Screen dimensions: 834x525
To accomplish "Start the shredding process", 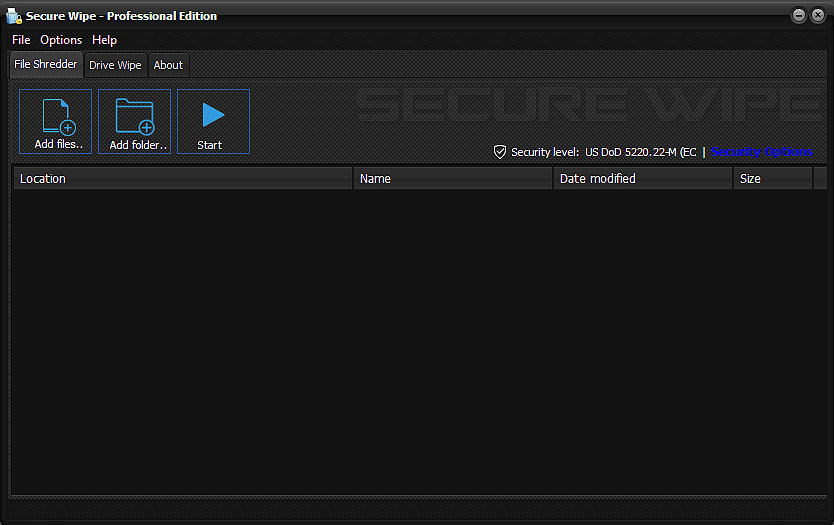I will [213, 121].
